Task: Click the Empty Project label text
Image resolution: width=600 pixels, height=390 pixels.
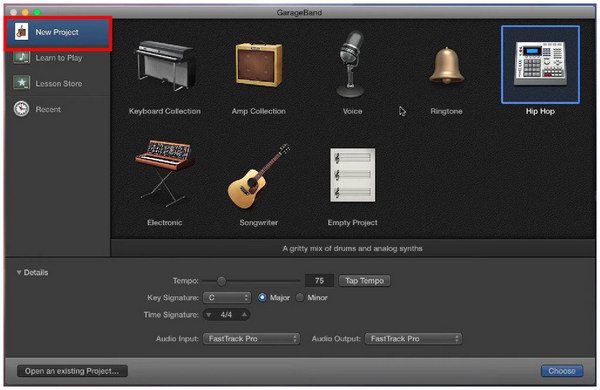Action: (x=352, y=223)
